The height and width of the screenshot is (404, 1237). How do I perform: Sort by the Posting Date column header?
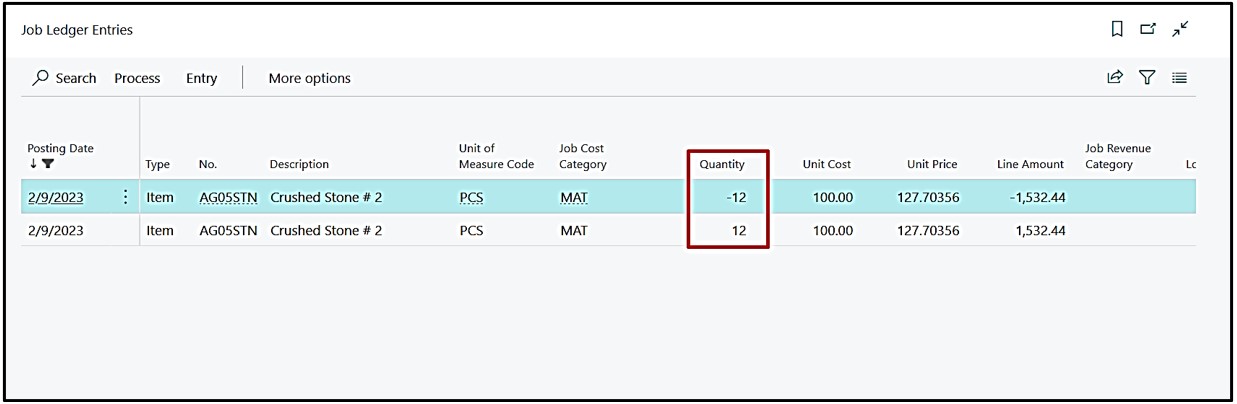(x=60, y=148)
